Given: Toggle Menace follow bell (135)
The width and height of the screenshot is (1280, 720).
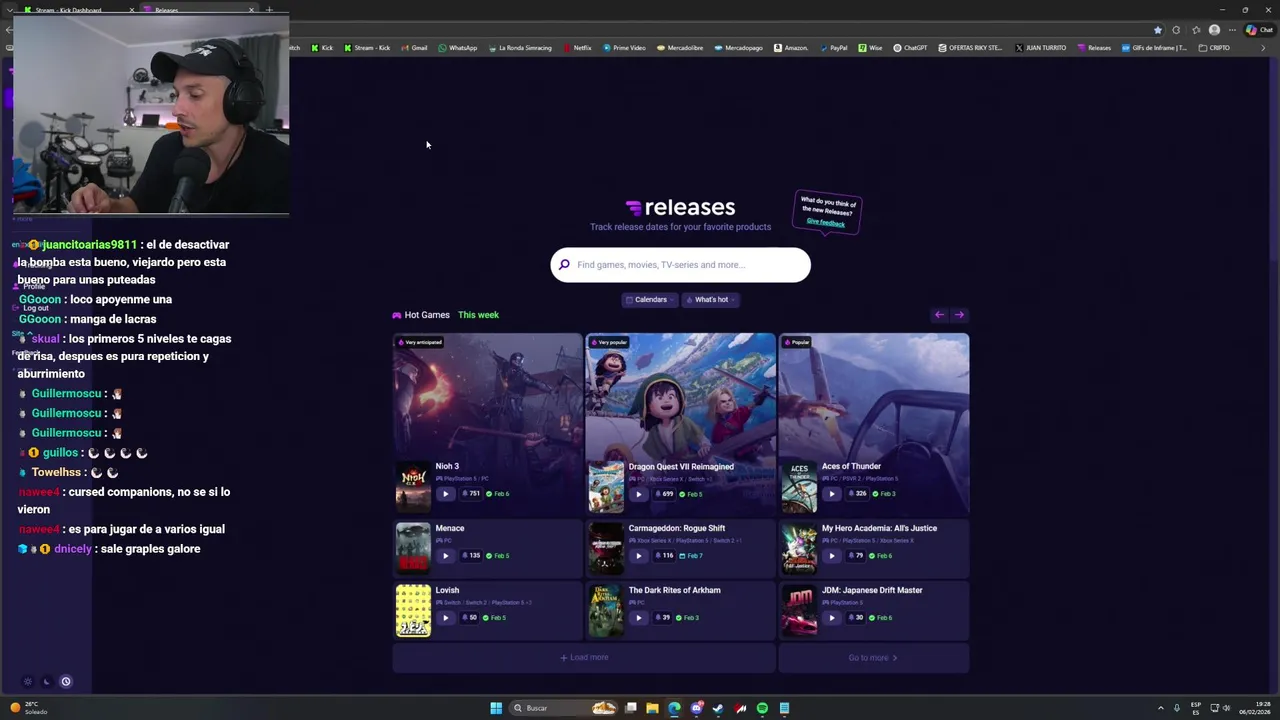Looking at the screenshot, I should tap(470, 556).
